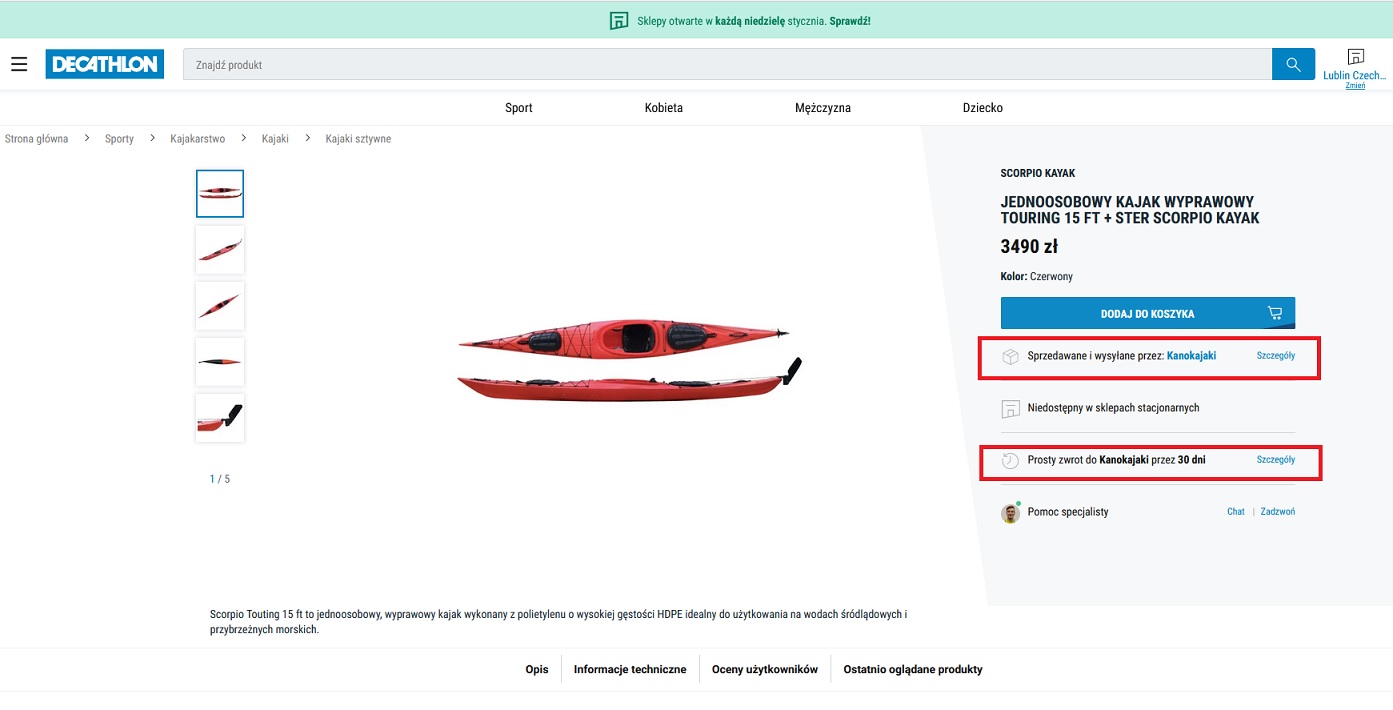Image resolution: width=1393 pixels, height=710 pixels.
Task: Open the Mężczyzna category menu
Action: coord(822,108)
